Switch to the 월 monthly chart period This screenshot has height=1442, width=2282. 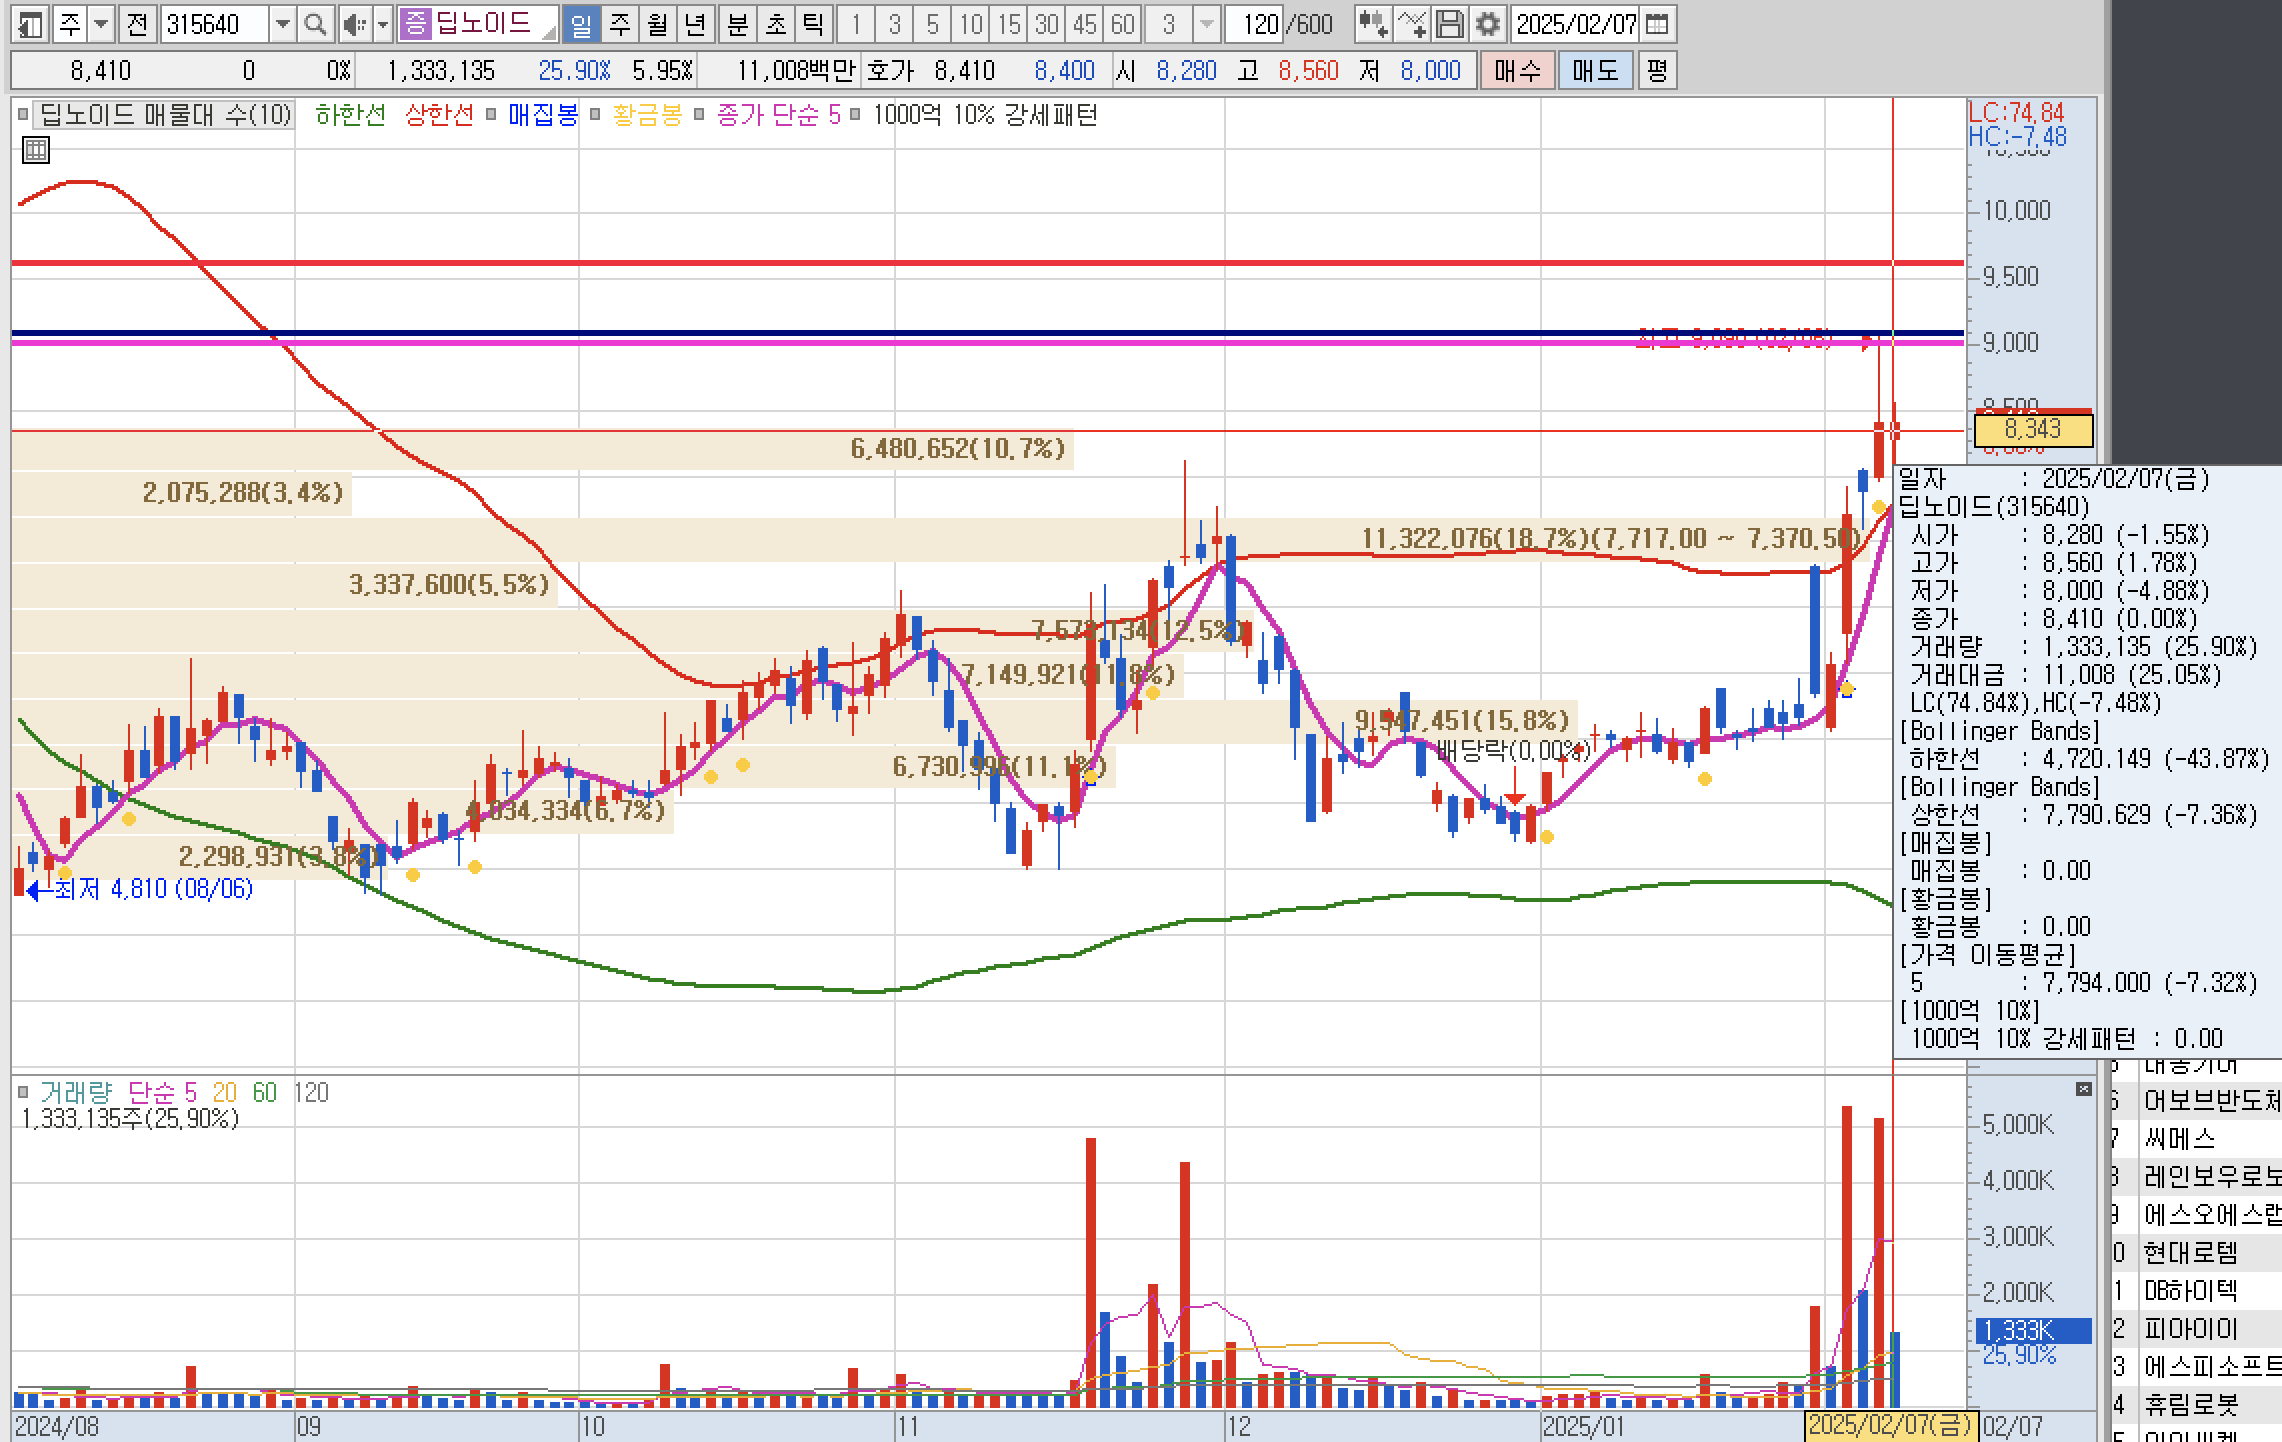tap(657, 24)
